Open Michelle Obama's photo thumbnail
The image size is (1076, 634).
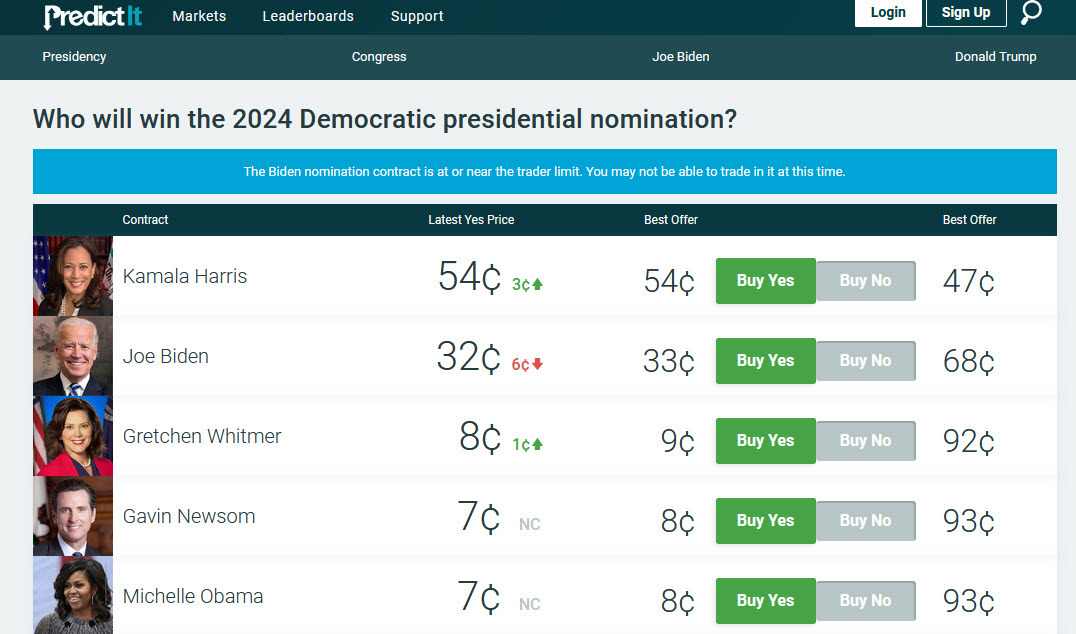tap(73, 596)
